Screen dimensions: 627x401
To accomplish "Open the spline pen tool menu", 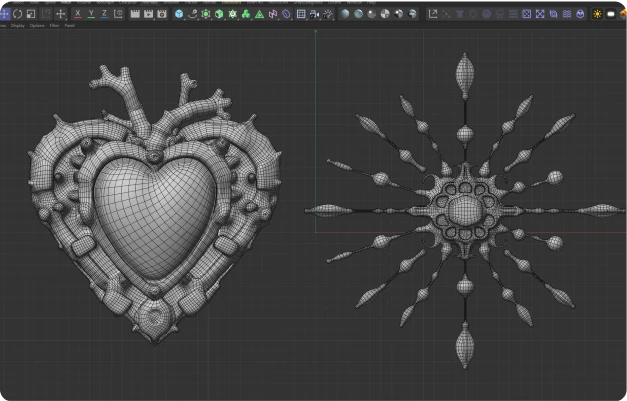I will (x=193, y=14).
